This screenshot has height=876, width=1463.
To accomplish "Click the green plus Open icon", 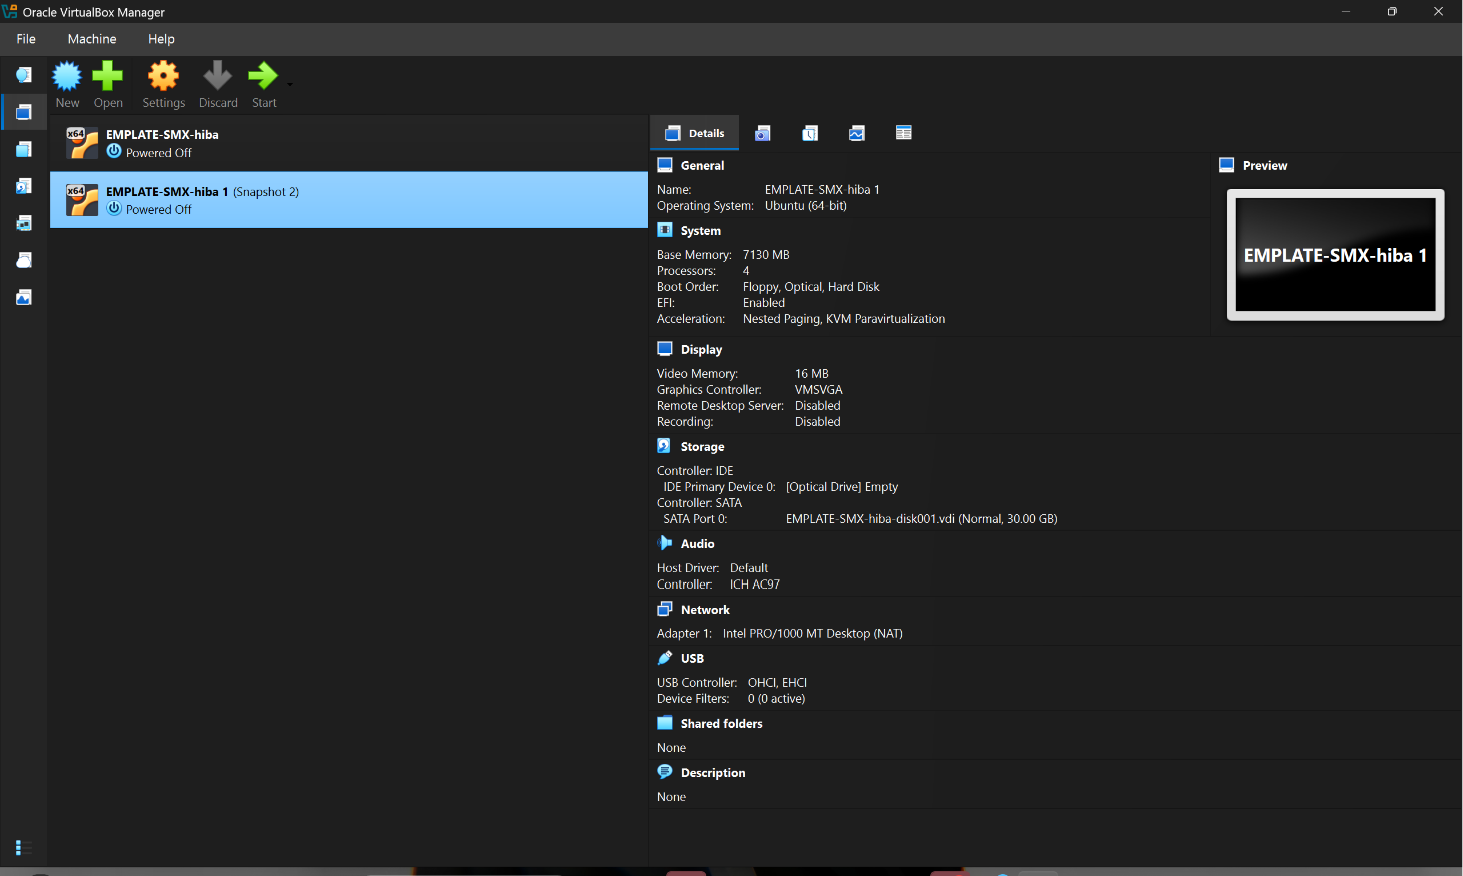I will tap(108, 76).
